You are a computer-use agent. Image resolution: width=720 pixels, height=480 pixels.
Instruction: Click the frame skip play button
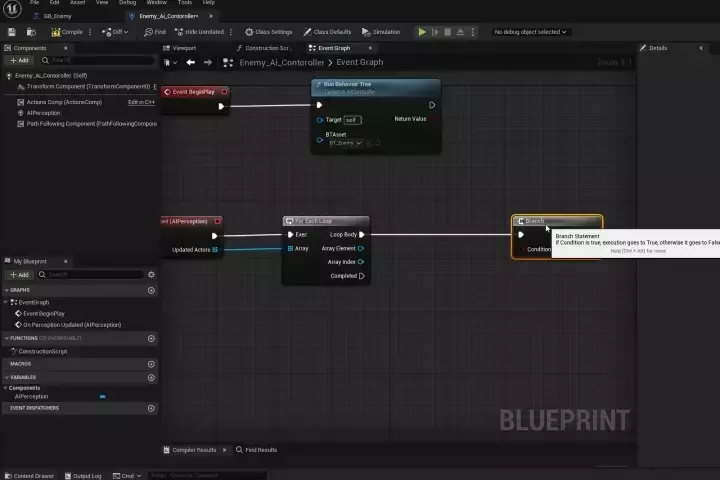tap(435, 32)
